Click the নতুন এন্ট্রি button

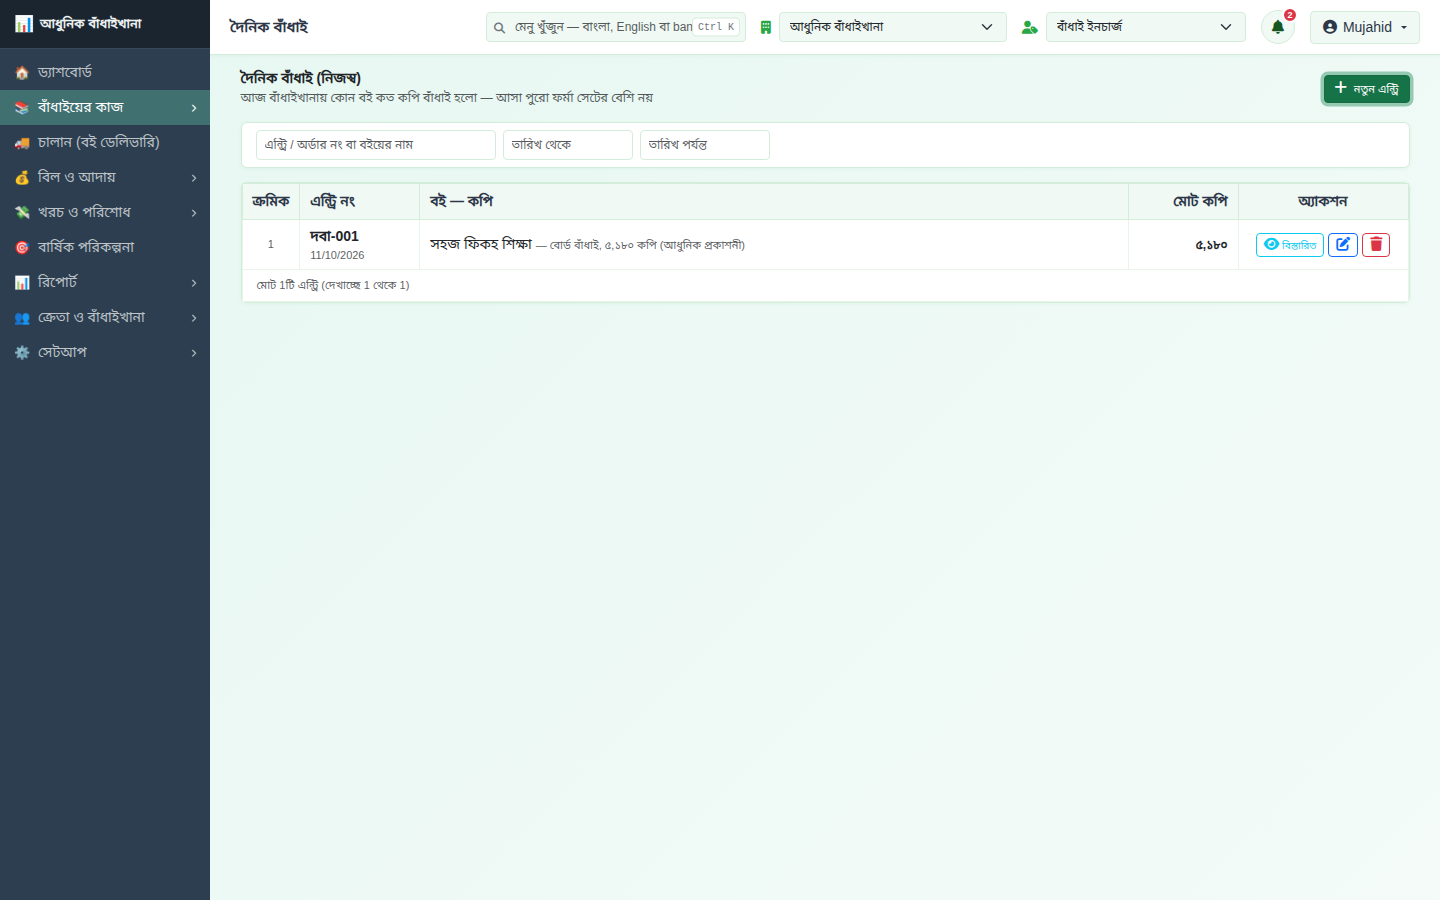1366,89
